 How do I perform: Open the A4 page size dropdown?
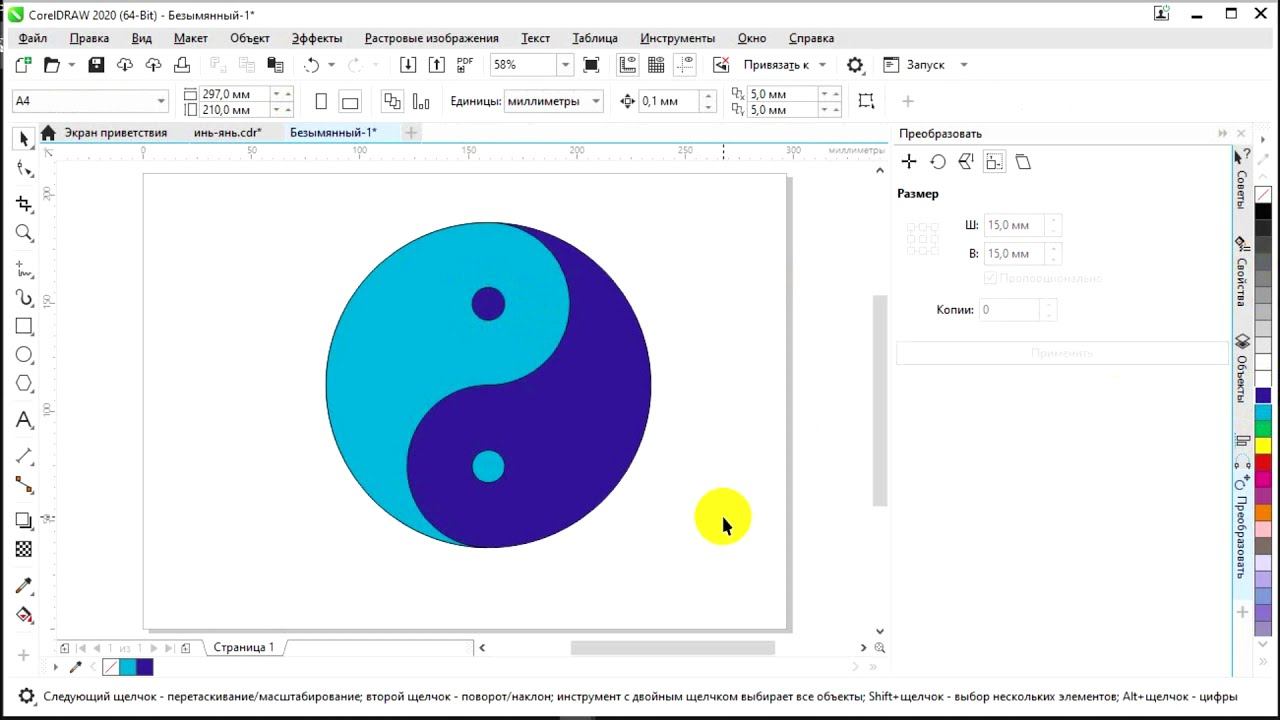click(161, 101)
